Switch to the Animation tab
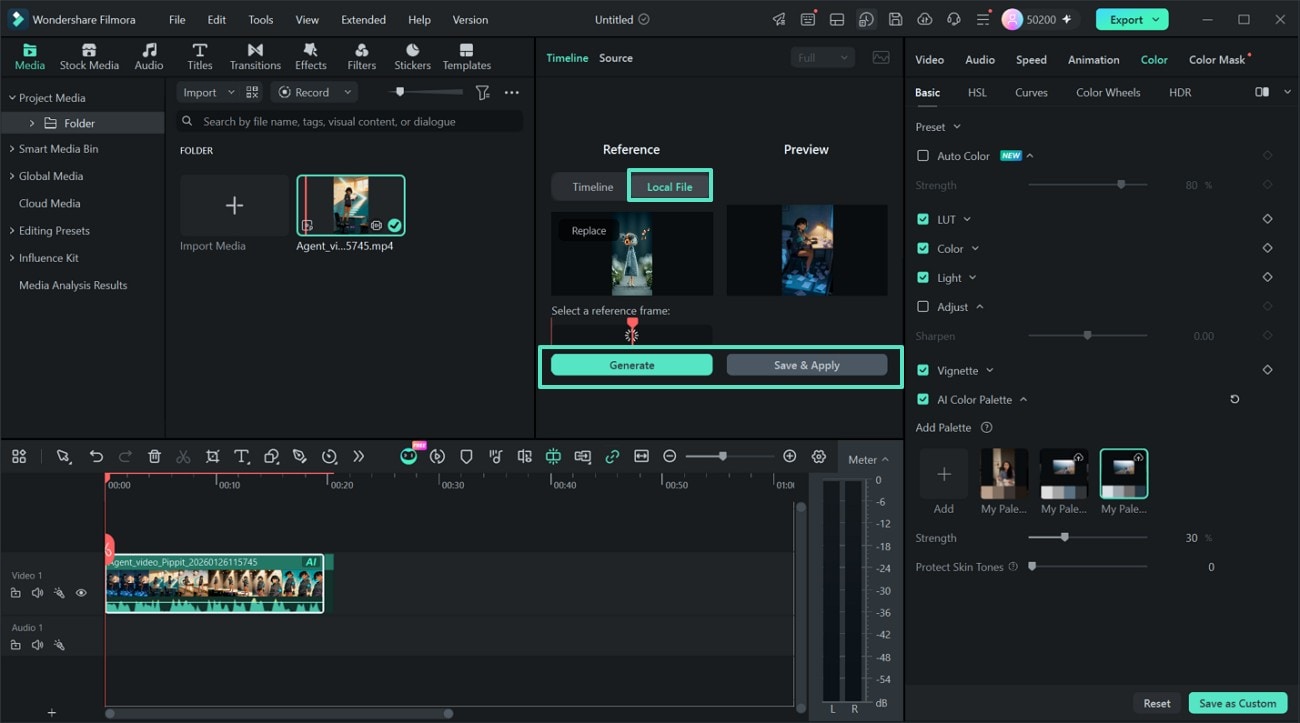Screen dimensions: 1300x723 click(1093, 59)
